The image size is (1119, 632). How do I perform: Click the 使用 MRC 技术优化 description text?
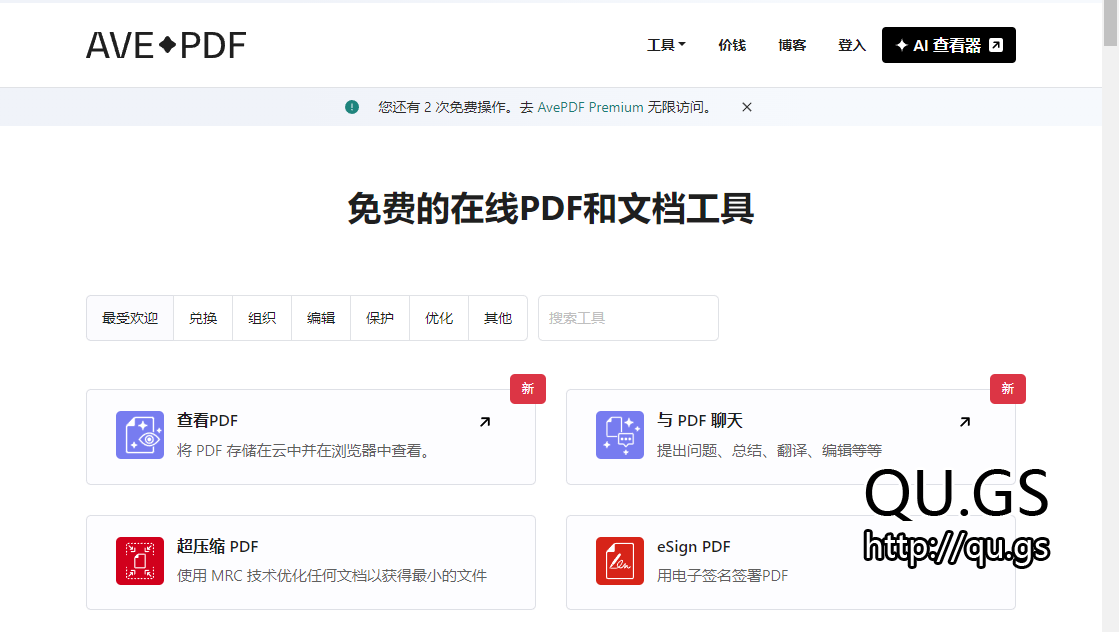coord(332,576)
